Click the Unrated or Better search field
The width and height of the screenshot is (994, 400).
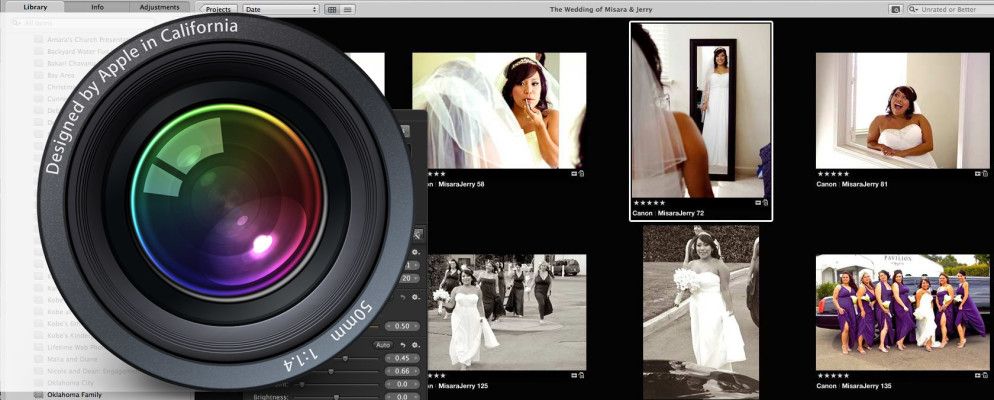coord(953,10)
